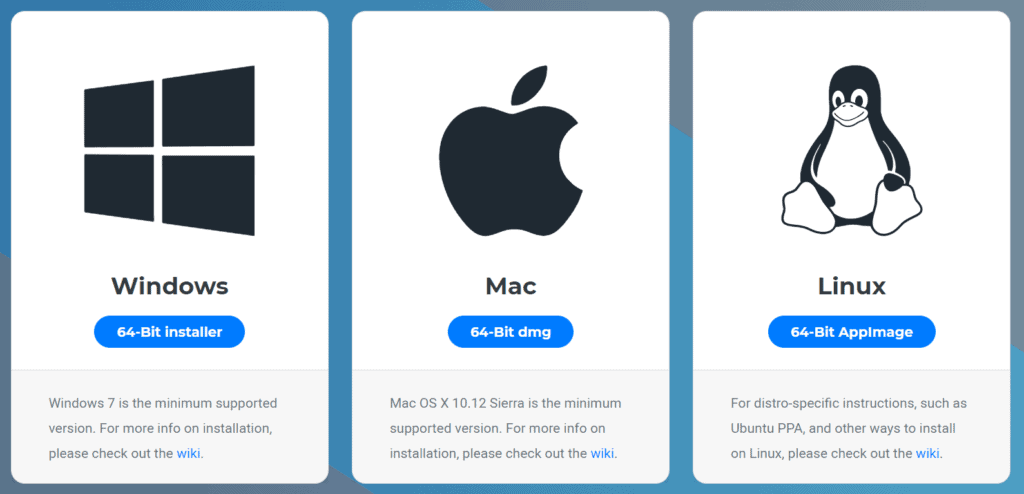Download the Windows 64-Bit installer
Screen dimensions: 1024x494
[x=169, y=332]
